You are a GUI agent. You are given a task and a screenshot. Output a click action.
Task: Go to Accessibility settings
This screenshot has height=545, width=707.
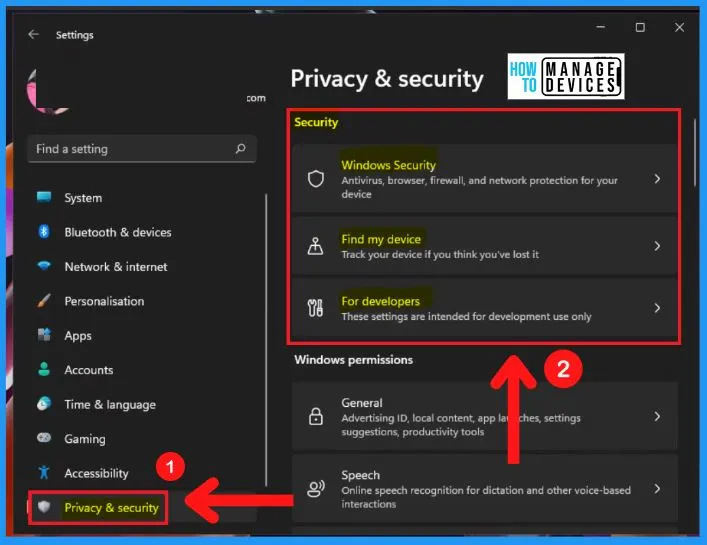(96, 473)
